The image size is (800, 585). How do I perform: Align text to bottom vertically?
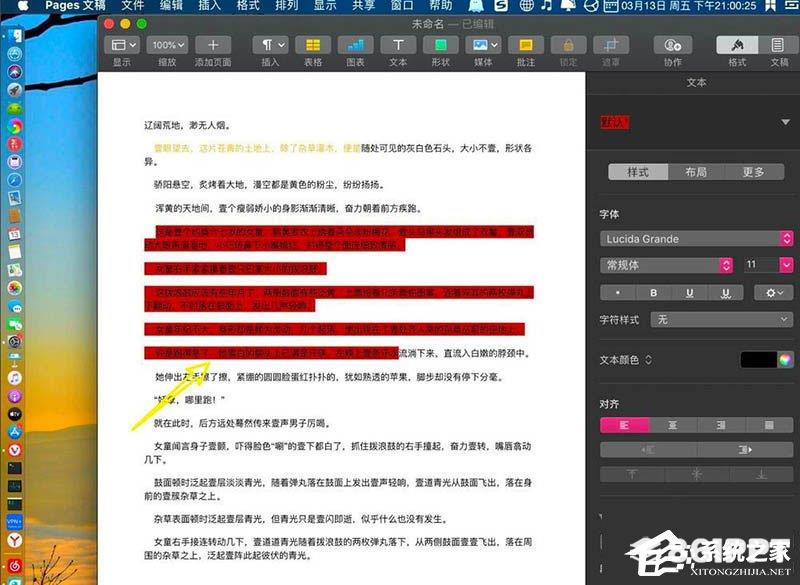coord(761,474)
